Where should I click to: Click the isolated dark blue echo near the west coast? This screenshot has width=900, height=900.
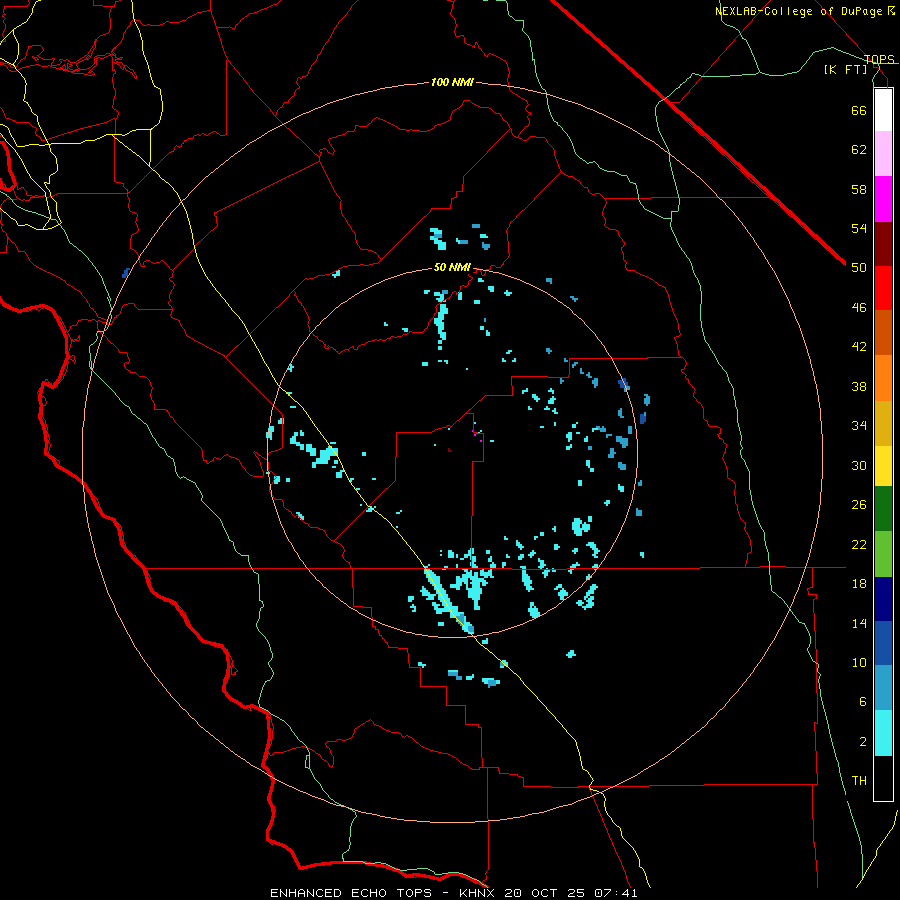point(126,273)
